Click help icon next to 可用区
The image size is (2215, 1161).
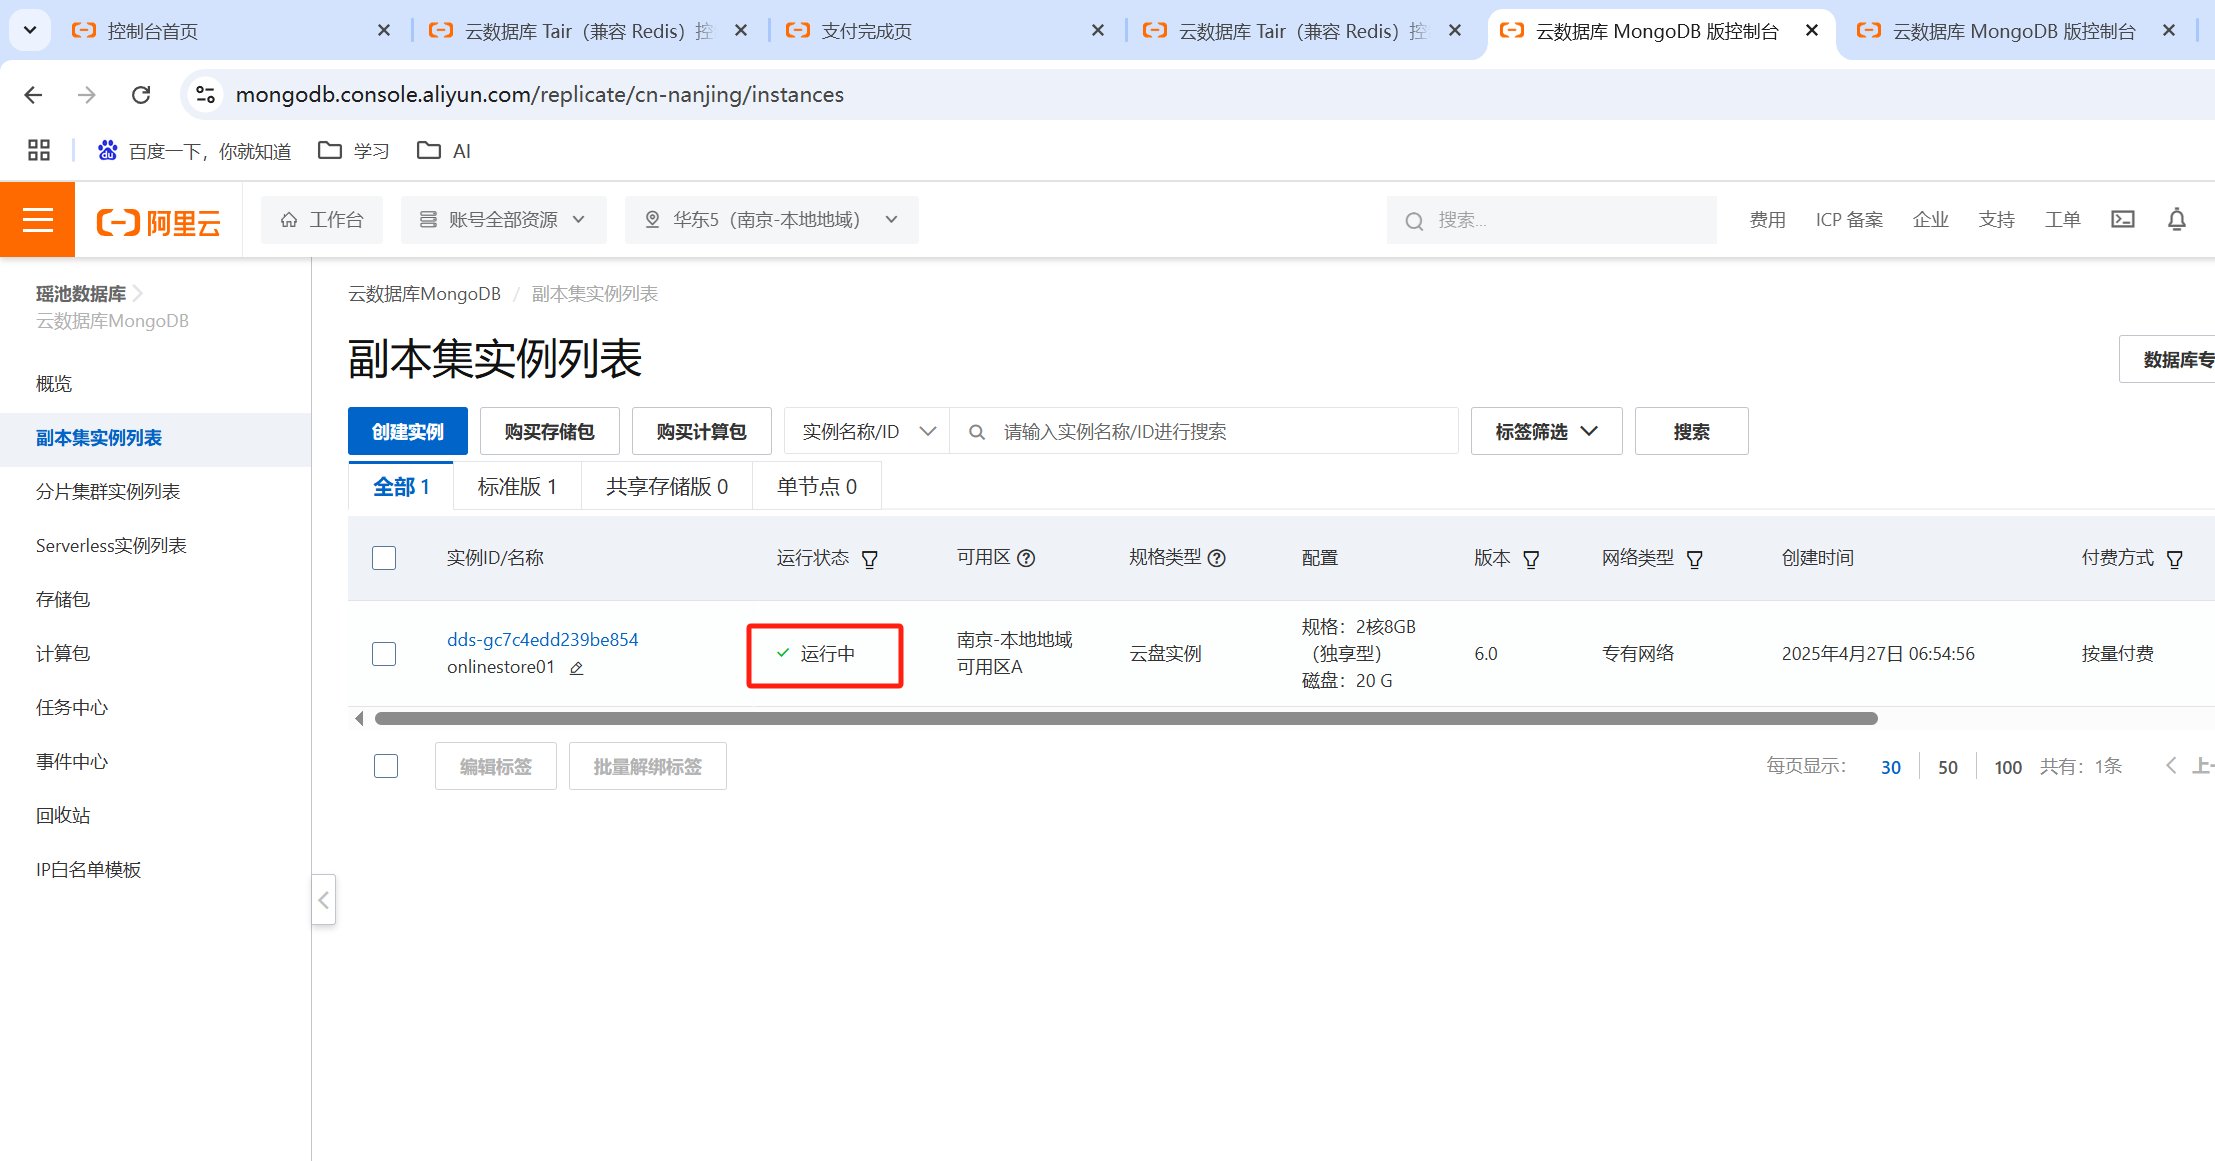(1026, 558)
